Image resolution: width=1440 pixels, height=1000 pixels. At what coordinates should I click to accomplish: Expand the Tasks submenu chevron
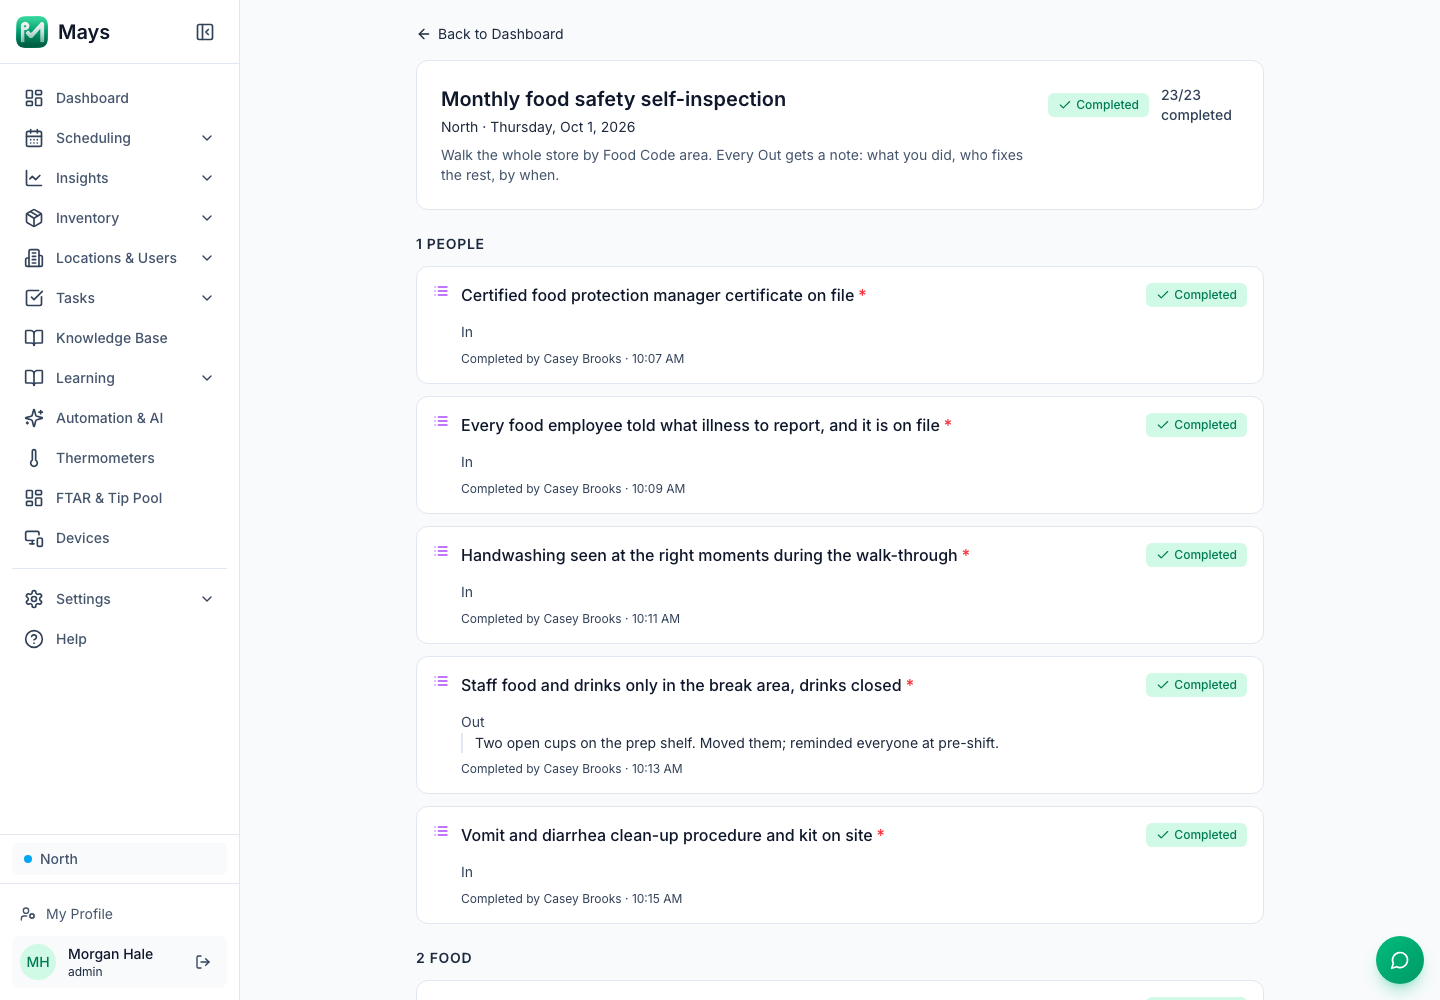pos(207,298)
